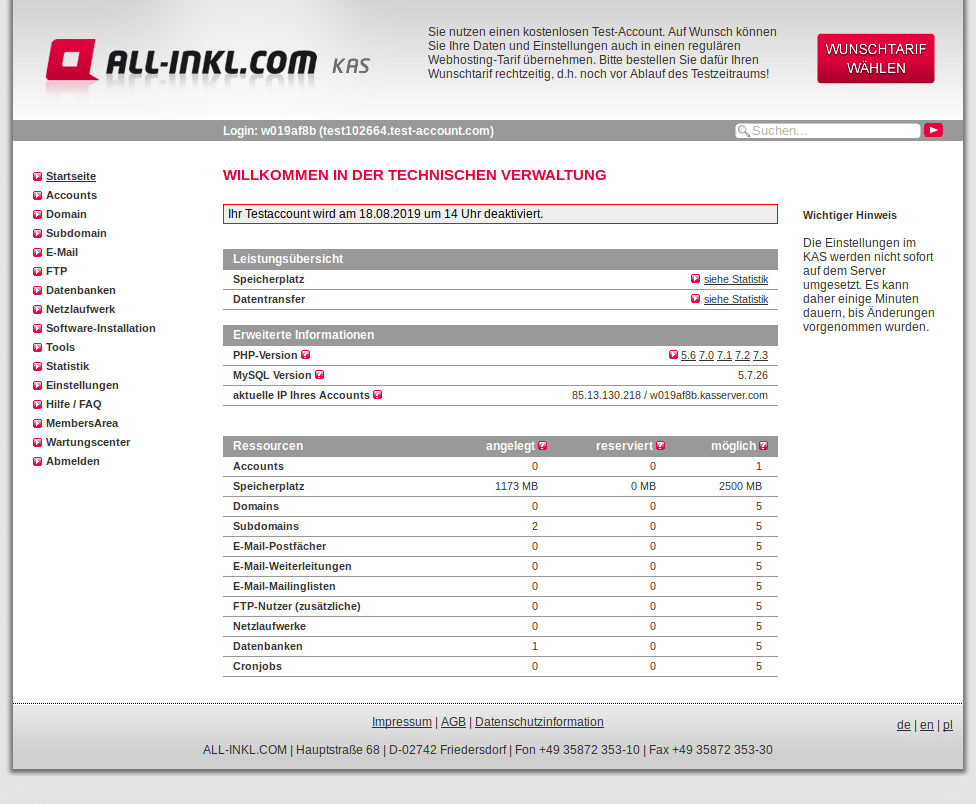Click the help icon next to möglich
The image size is (976, 804).
coord(764,446)
